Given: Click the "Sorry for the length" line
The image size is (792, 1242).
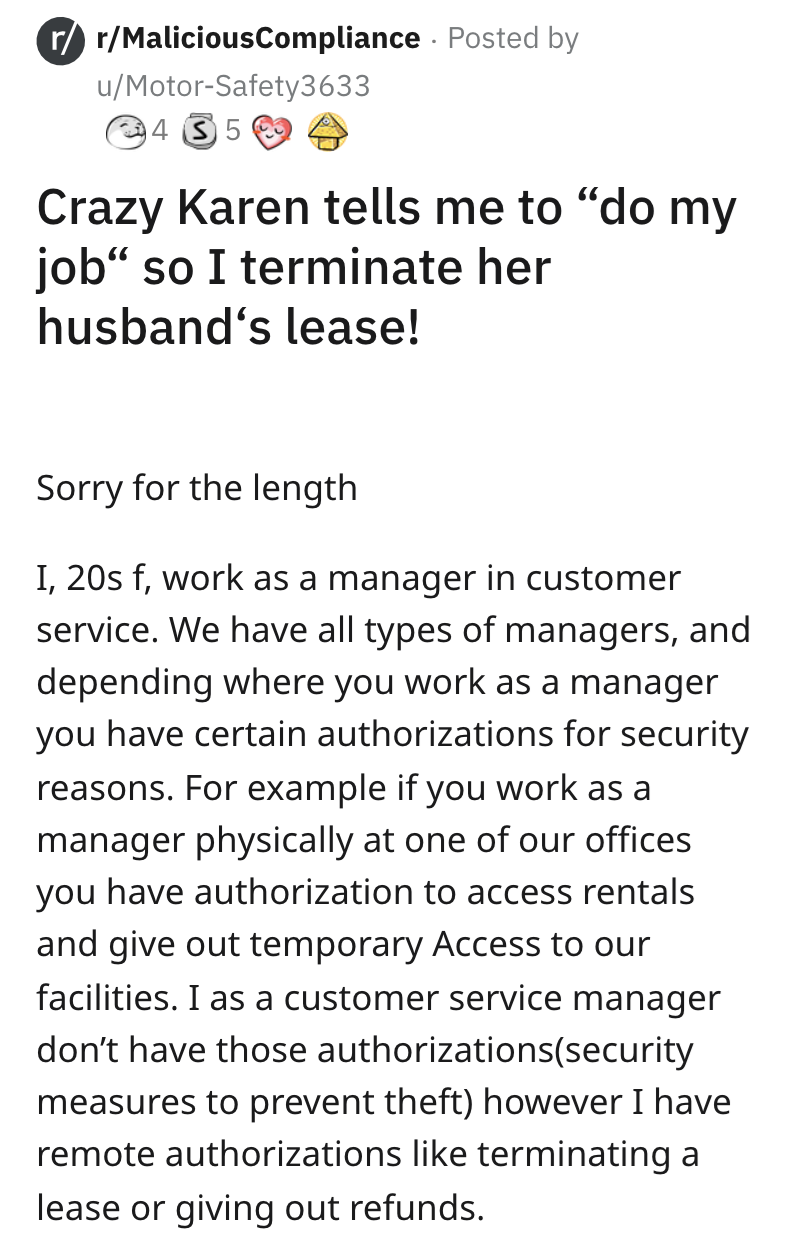Looking at the screenshot, I should point(197,488).
